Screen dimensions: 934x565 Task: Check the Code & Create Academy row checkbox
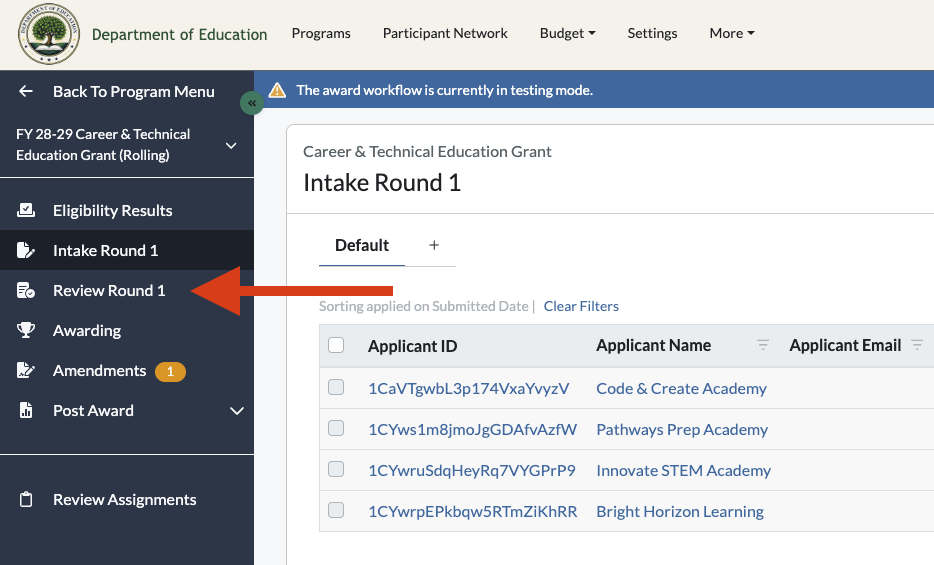(336, 388)
